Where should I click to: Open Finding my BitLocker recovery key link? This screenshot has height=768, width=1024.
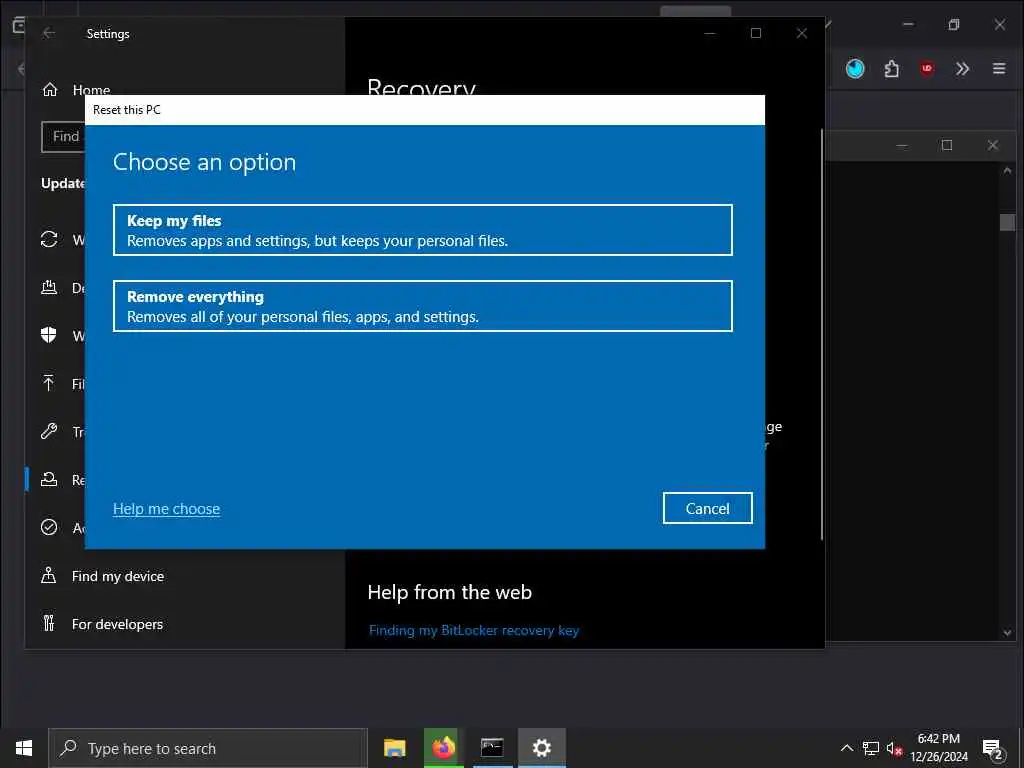(473, 630)
